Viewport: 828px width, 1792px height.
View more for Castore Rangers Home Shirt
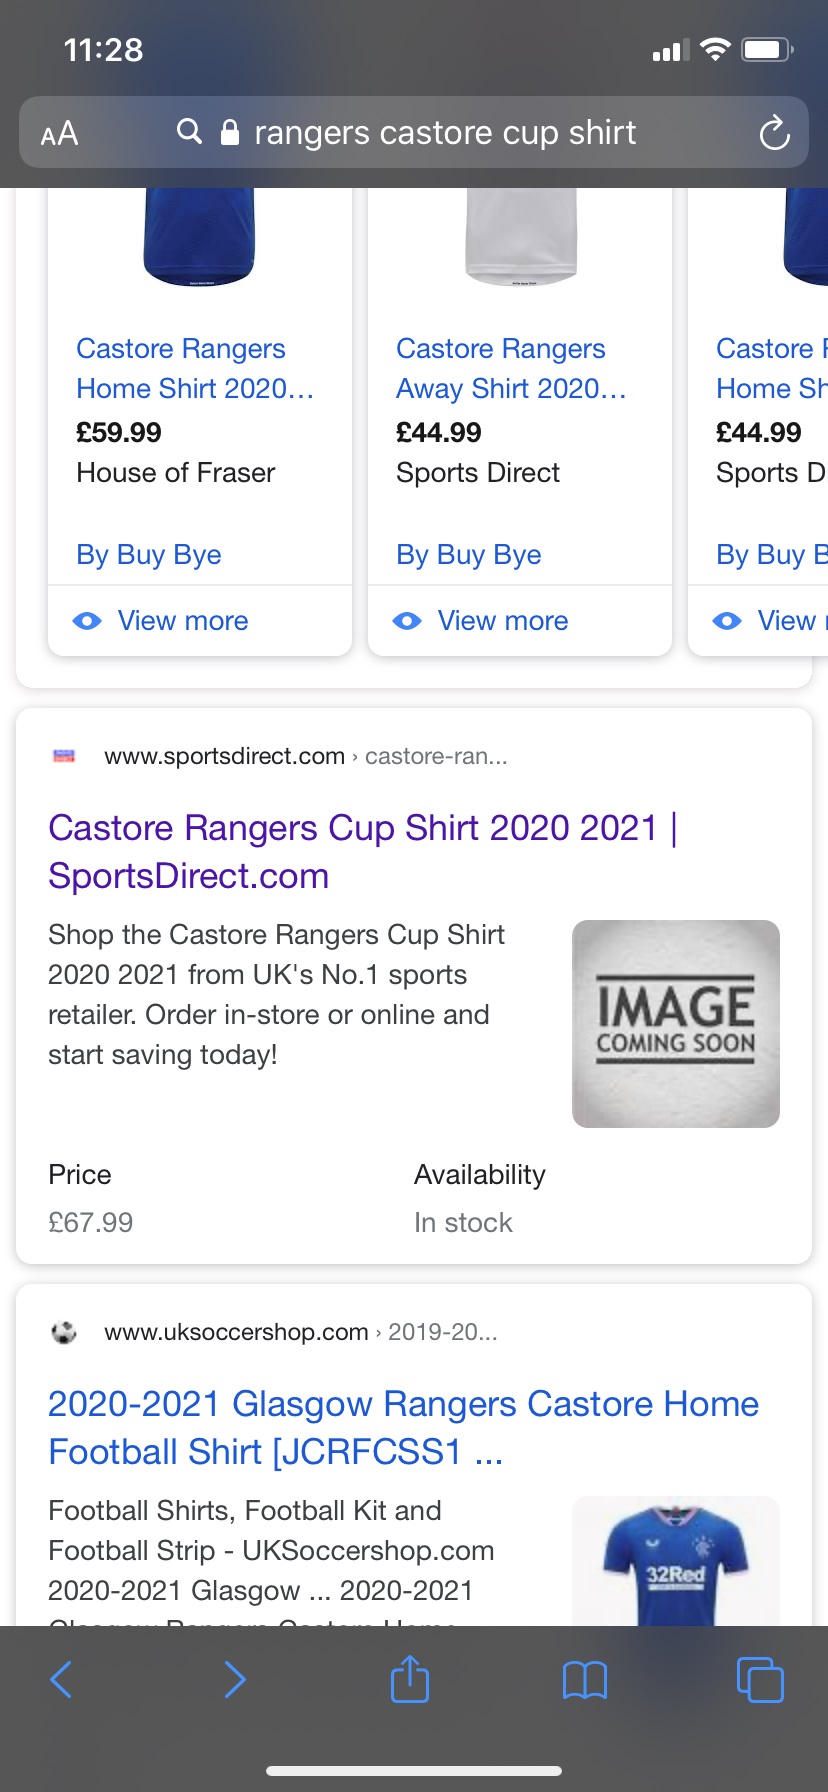(182, 621)
